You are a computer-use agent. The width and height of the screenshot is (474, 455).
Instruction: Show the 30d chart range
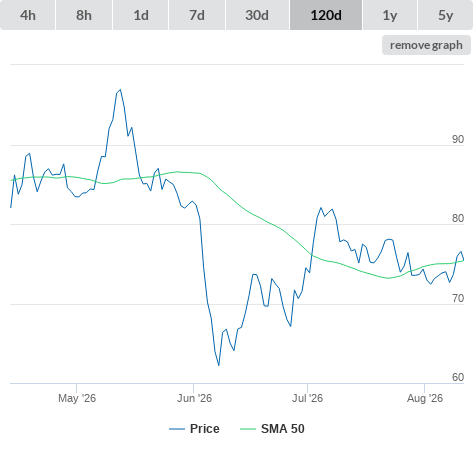click(257, 15)
